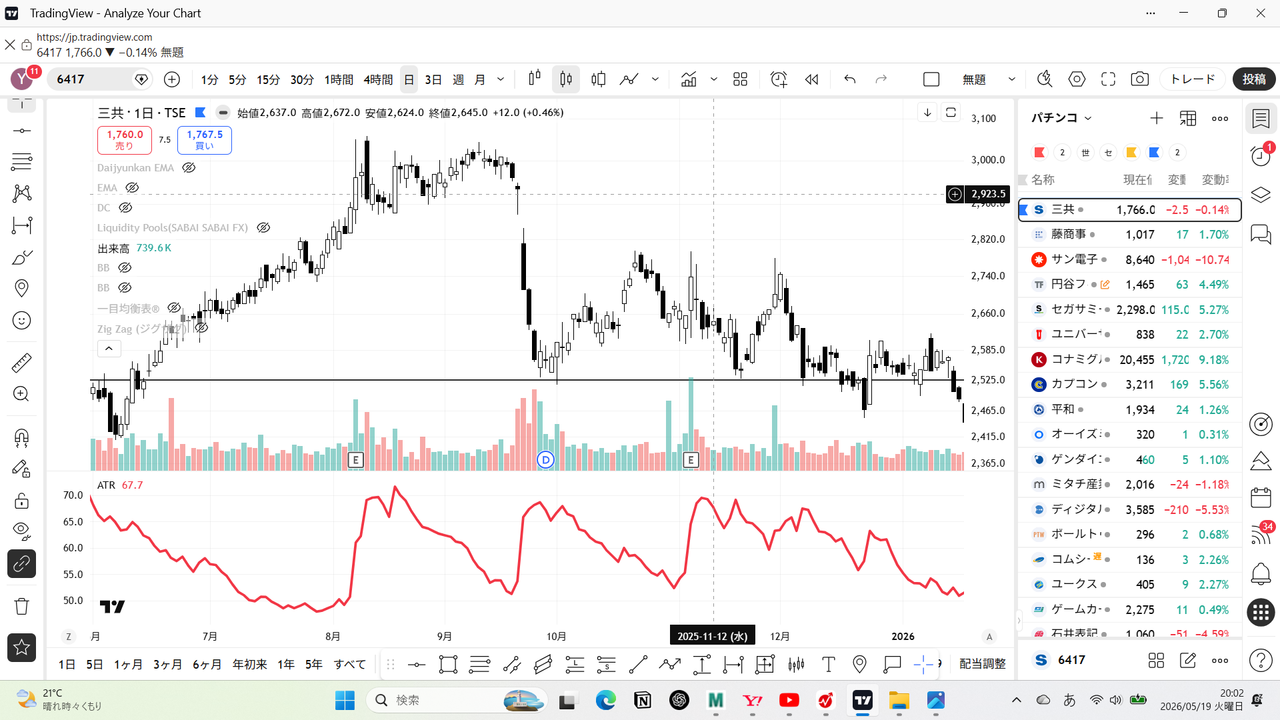Switch to the 15分 timeframe
The width and height of the screenshot is (1280, 720).
(268, 79)
